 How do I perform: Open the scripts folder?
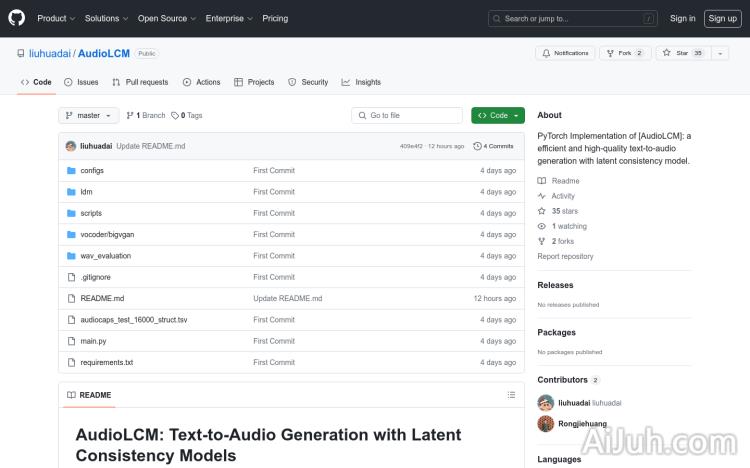pyautogui.click(x=91, y=213)
